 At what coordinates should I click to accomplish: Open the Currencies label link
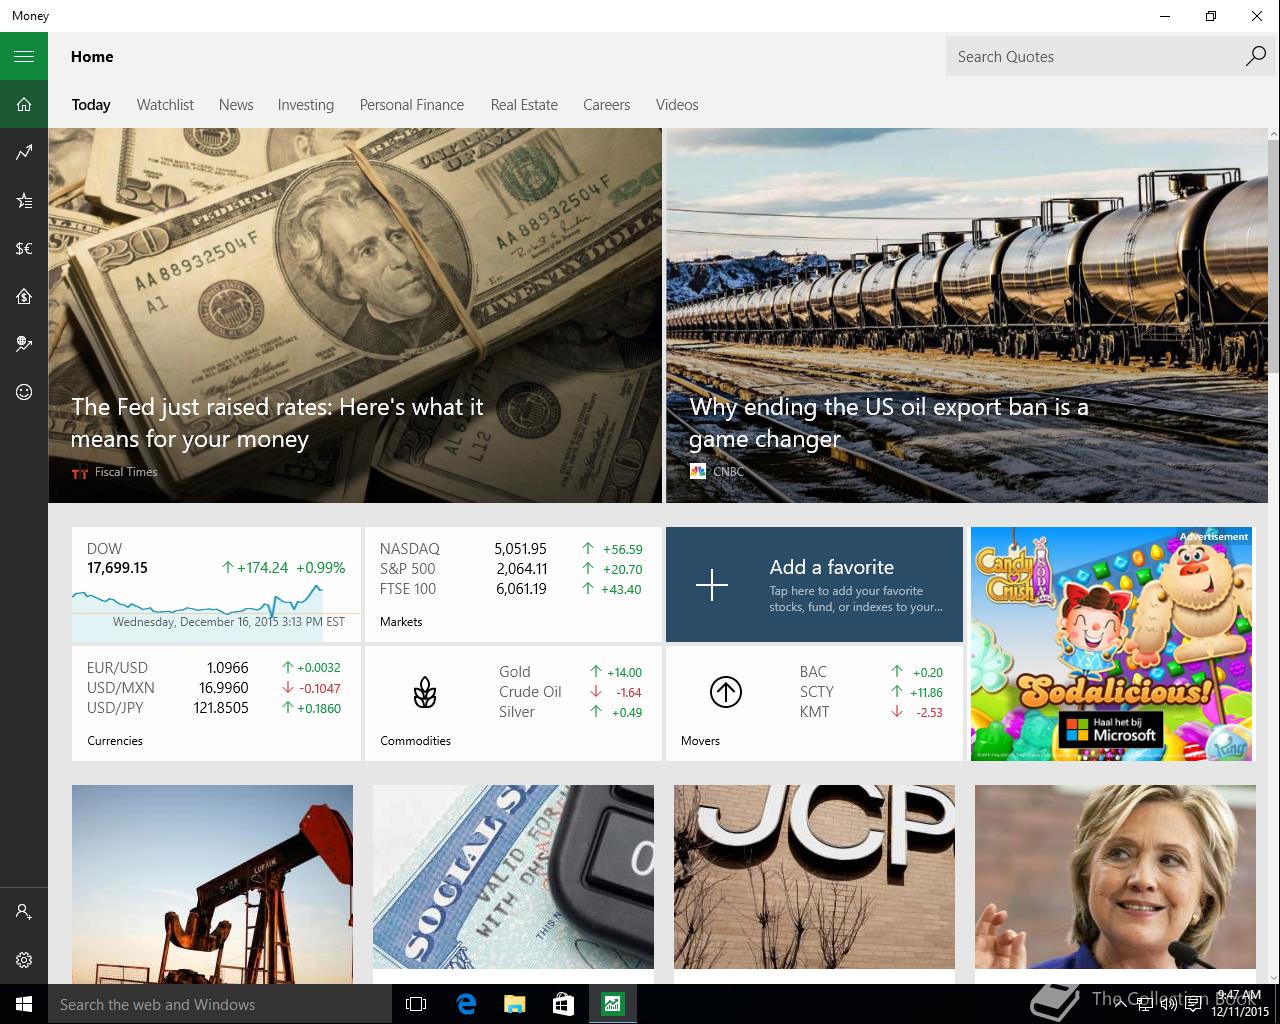(x=115, y=741)
